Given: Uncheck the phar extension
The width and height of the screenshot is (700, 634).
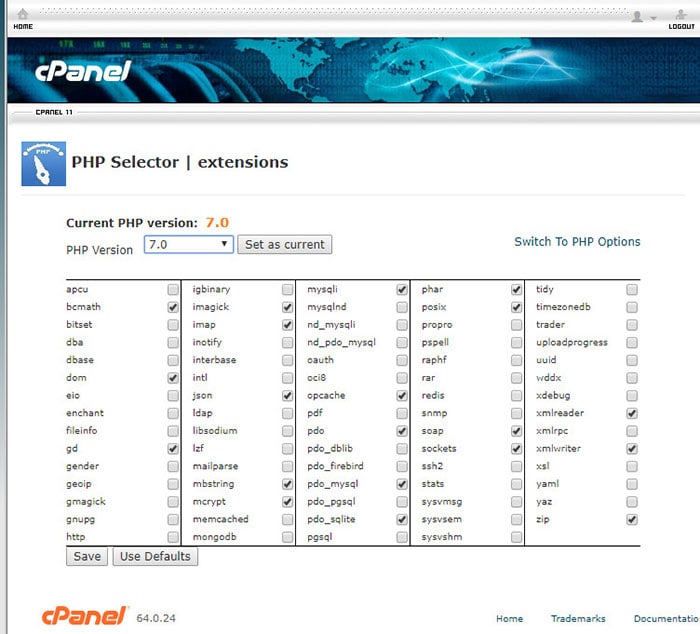Looking at the screenshot, I should (x=517, y=290).
